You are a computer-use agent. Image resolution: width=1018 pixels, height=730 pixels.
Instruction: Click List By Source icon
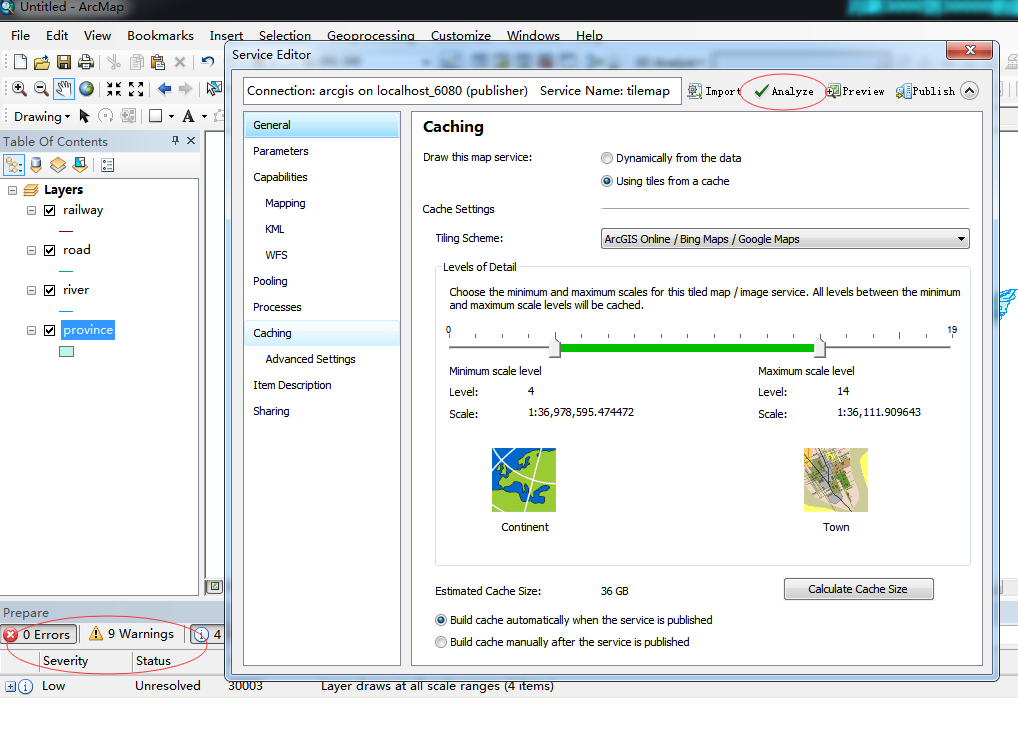pos(36,165)
